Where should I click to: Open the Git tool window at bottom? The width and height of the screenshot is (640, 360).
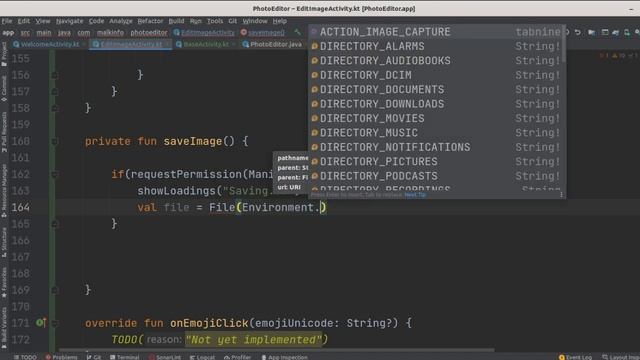click(x=94, y=357)
